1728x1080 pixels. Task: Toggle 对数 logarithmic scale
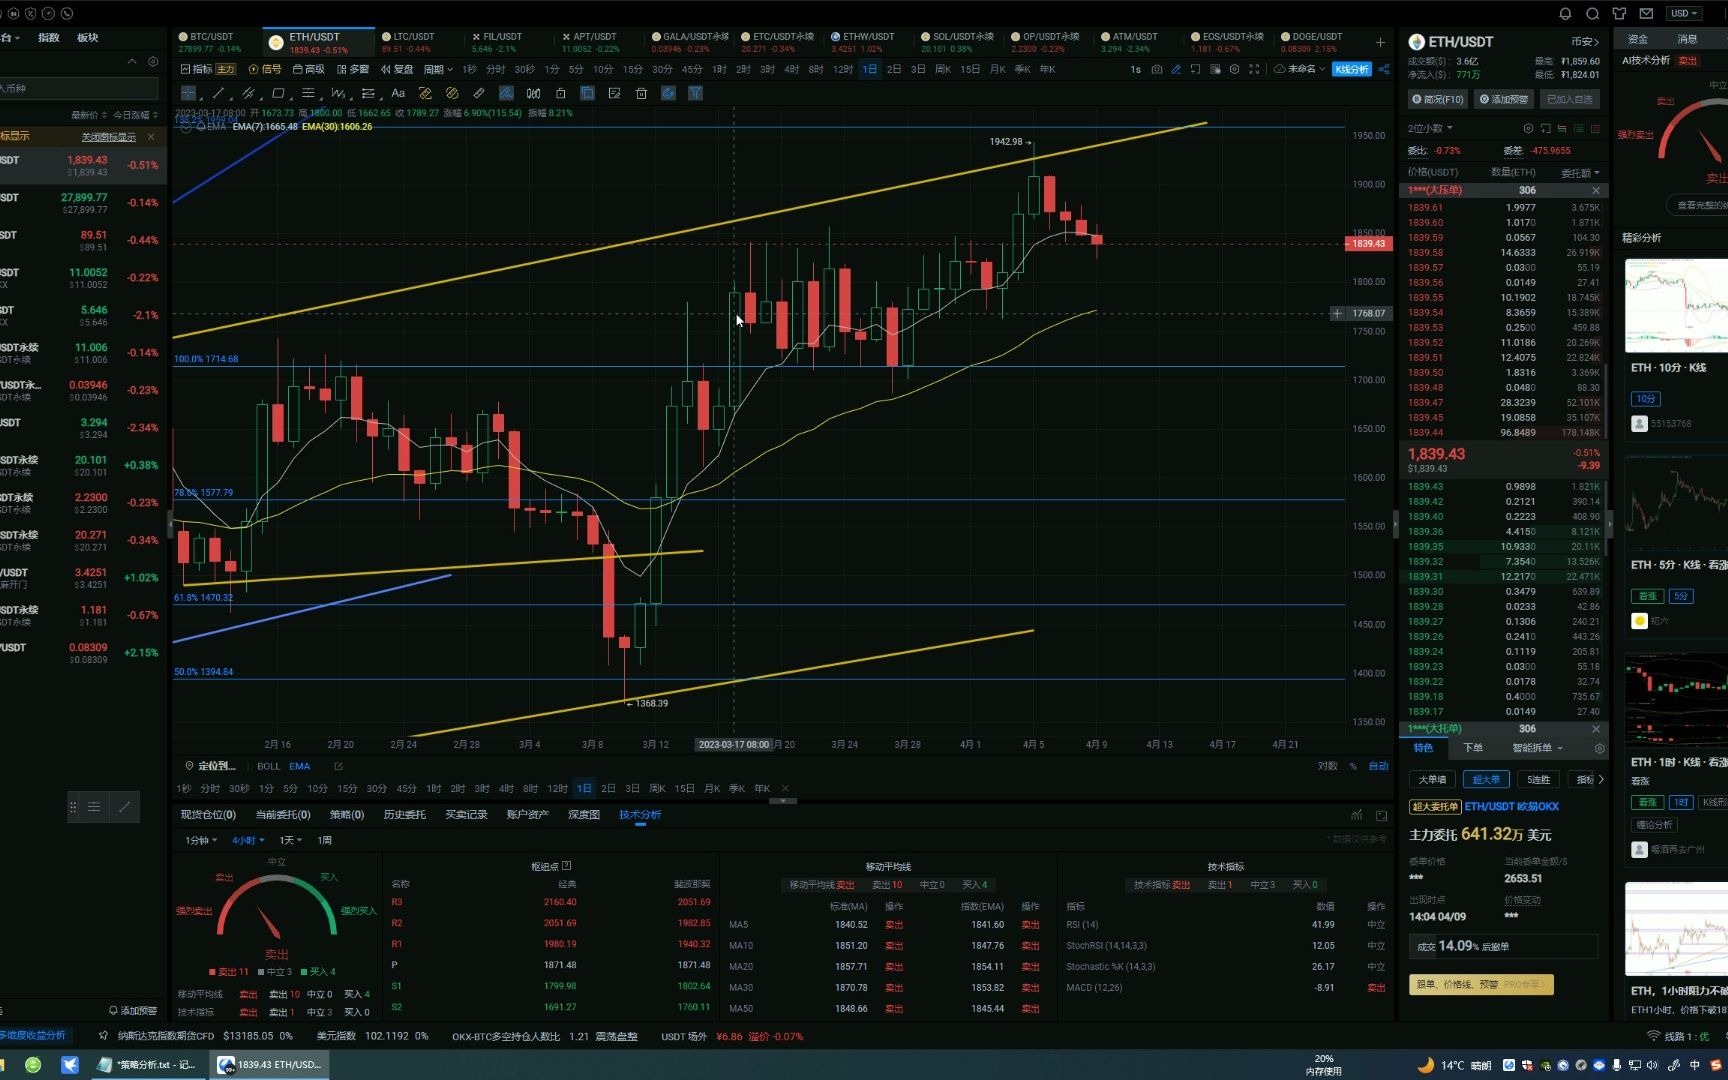[1327, 766]
